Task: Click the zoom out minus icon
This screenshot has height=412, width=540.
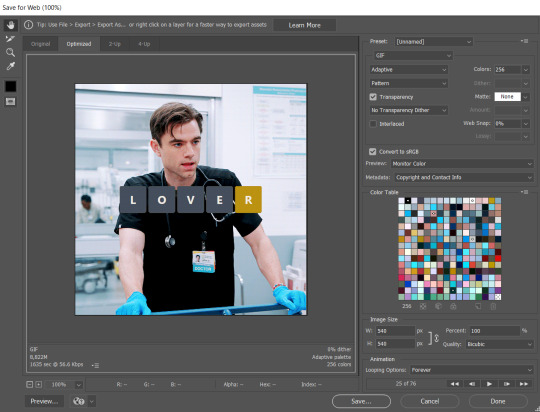Action: pyautogui.click(x=30, y=384)
